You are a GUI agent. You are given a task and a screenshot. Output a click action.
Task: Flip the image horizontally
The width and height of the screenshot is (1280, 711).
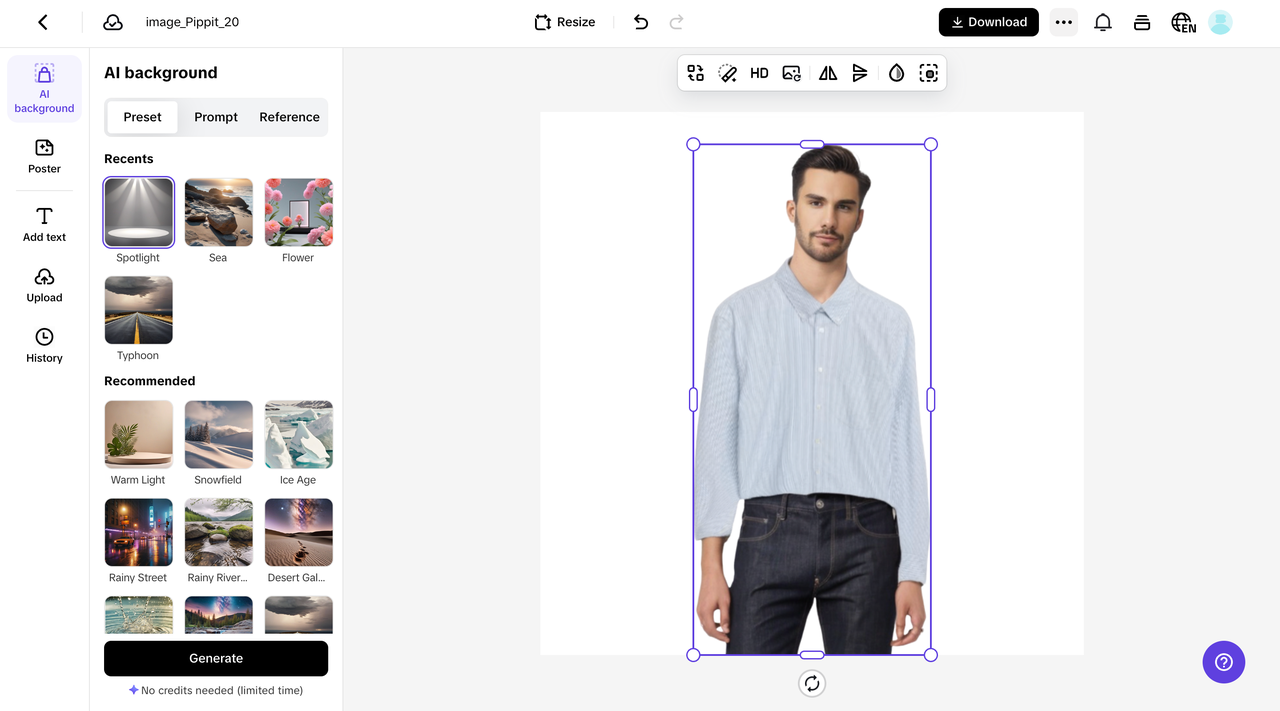828,73
